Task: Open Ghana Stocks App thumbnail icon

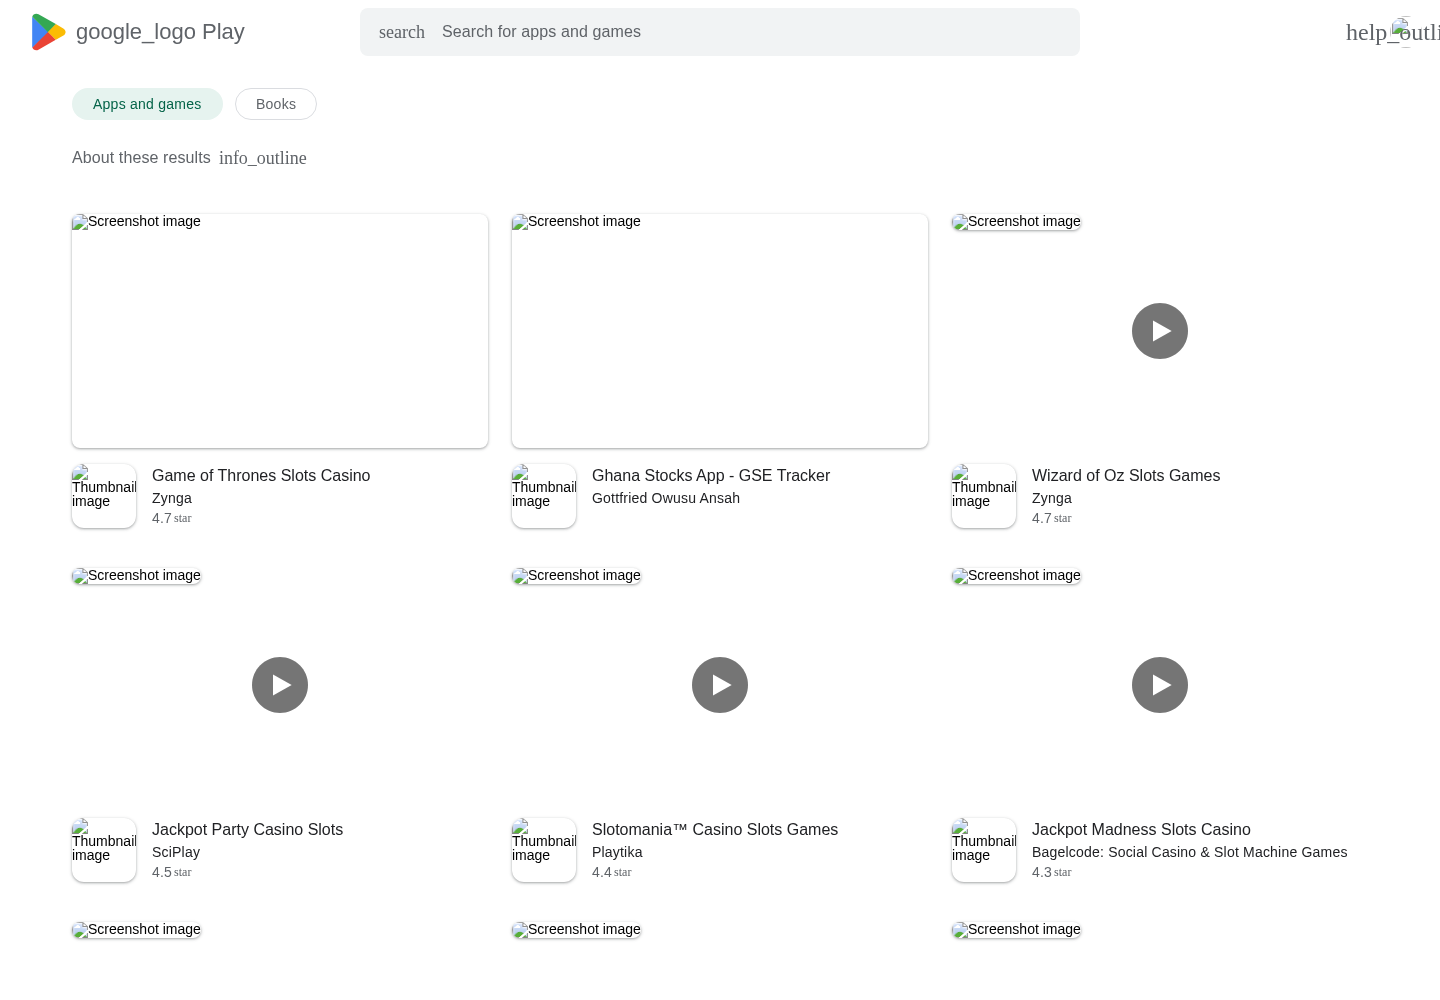Action: point(544,496)
